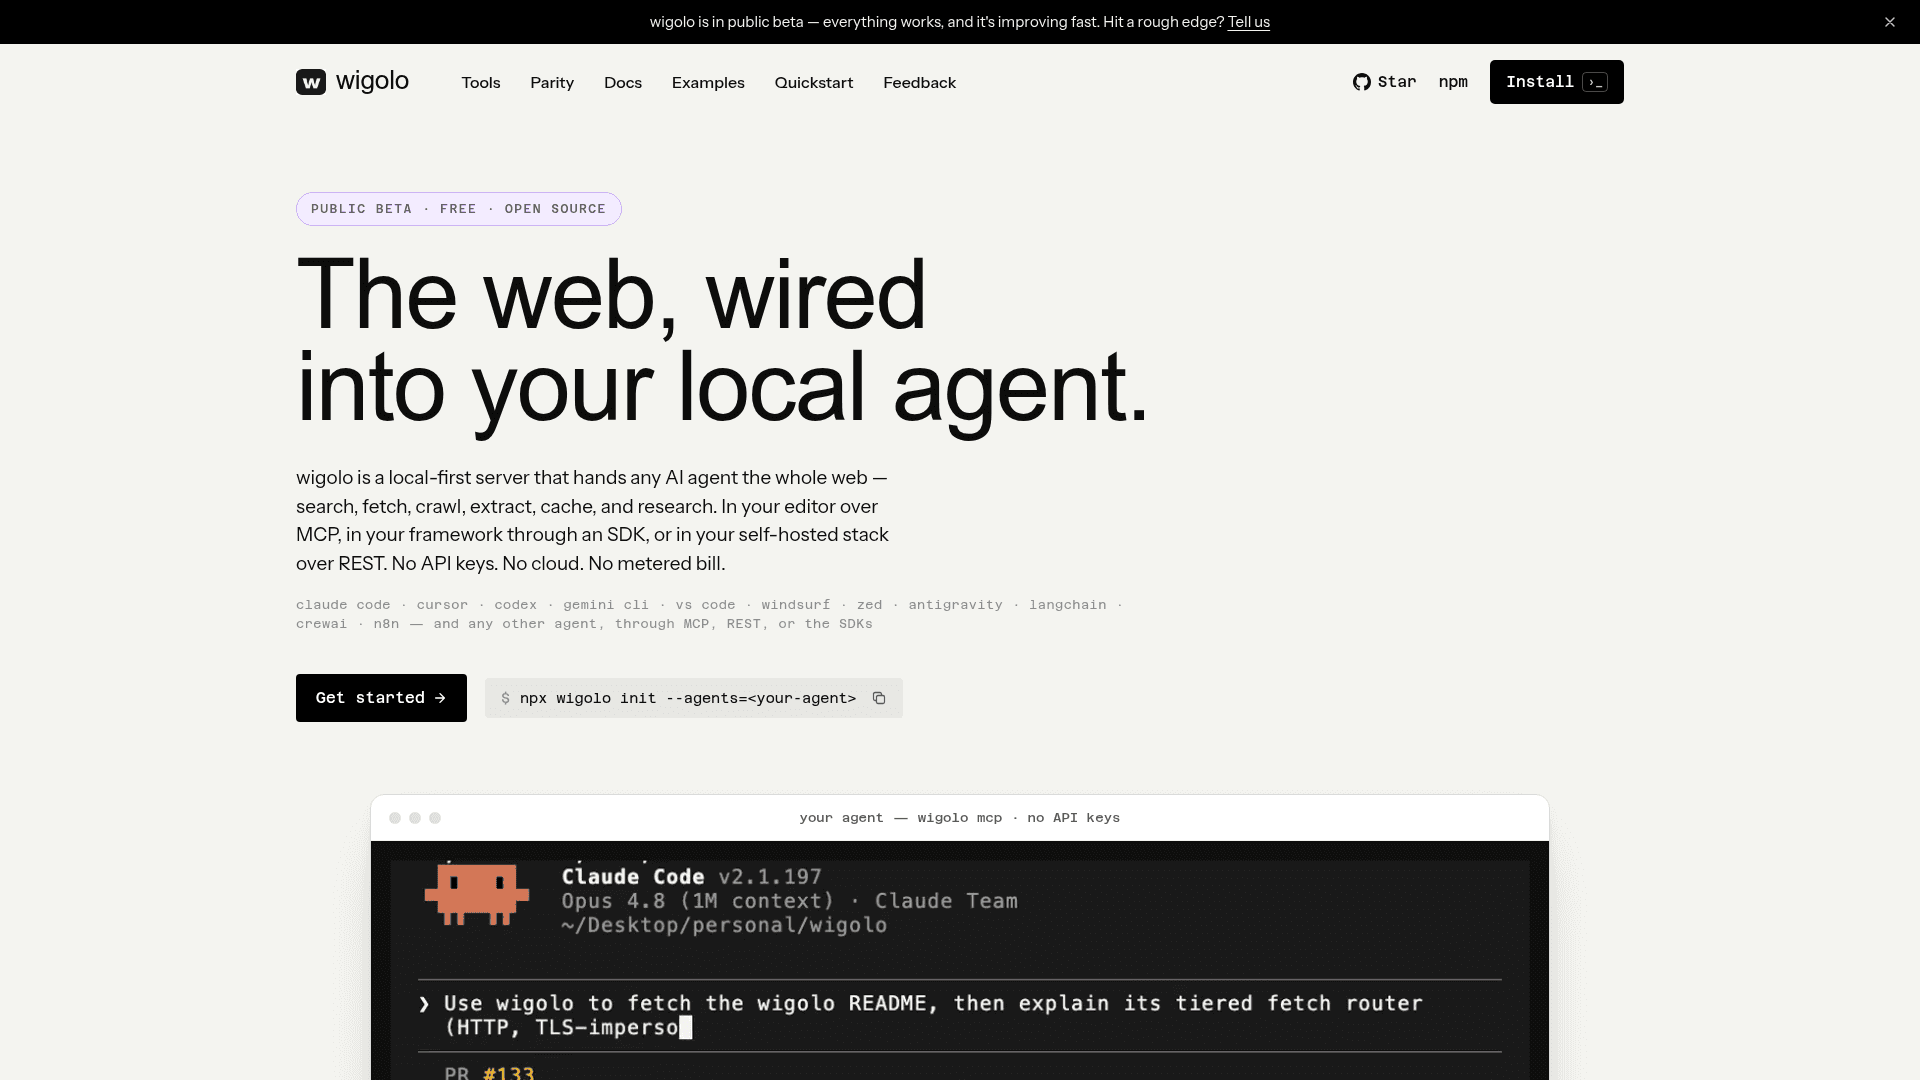Image resolution: width=1920 pixels, height=1080 pixels.
Task: Copy the npx wigolo init command
Action: click(x=879, y=698)
